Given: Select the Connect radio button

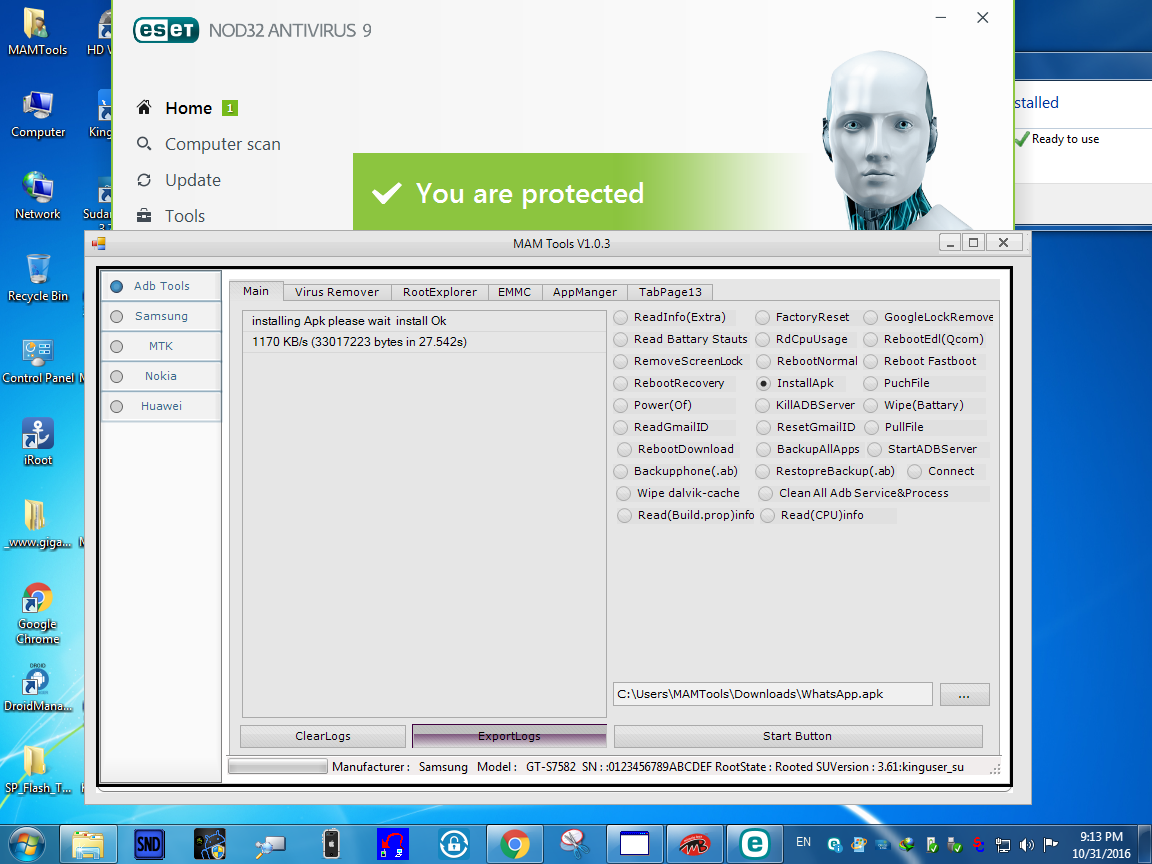Looking at the screenshot, I should pyautogui.click(x=915, y=472).
